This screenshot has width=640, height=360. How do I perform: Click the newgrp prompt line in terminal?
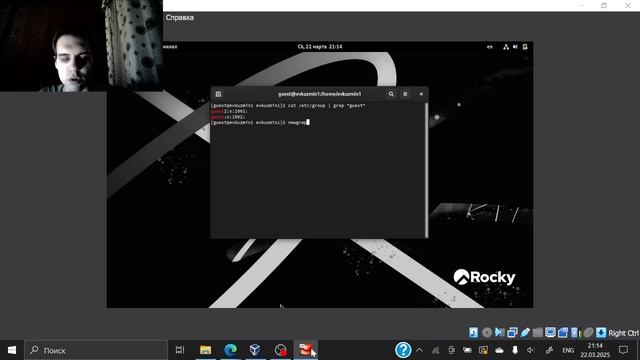point(260,122)
